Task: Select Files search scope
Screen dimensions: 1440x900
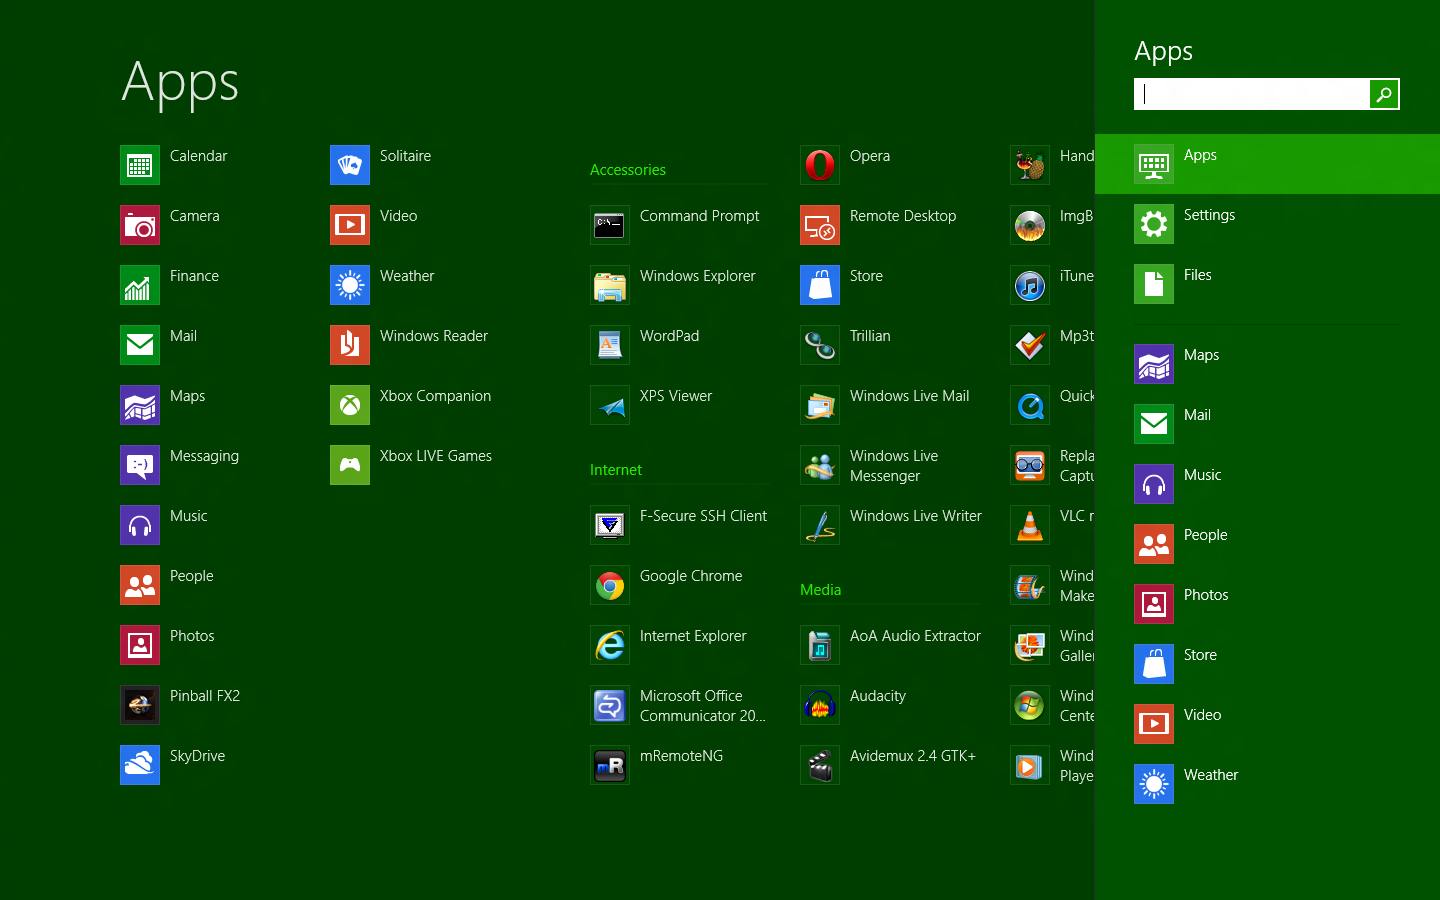Action: point(1267,284)
